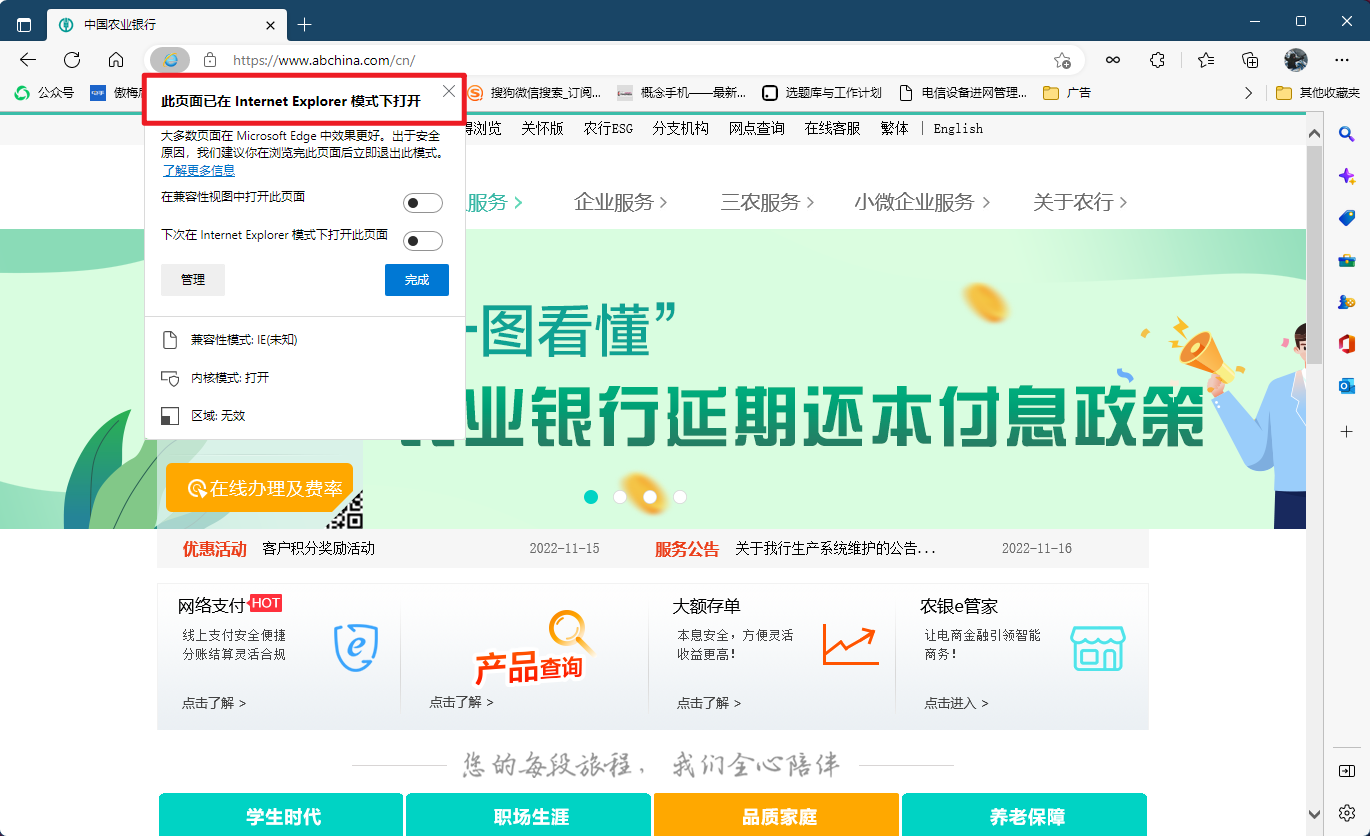Screen dimensions: 1370x836
Task: Click the 完成 button in the IE mode dialog
Action: tap(416, 280)
